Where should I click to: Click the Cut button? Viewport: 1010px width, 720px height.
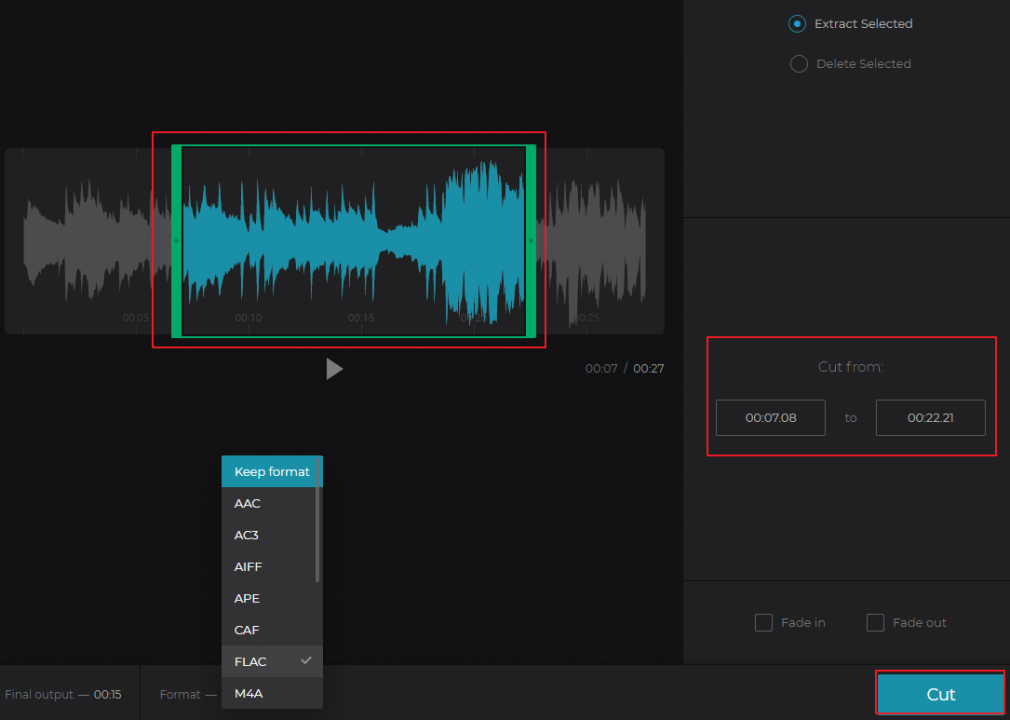(x=940, y=694)
